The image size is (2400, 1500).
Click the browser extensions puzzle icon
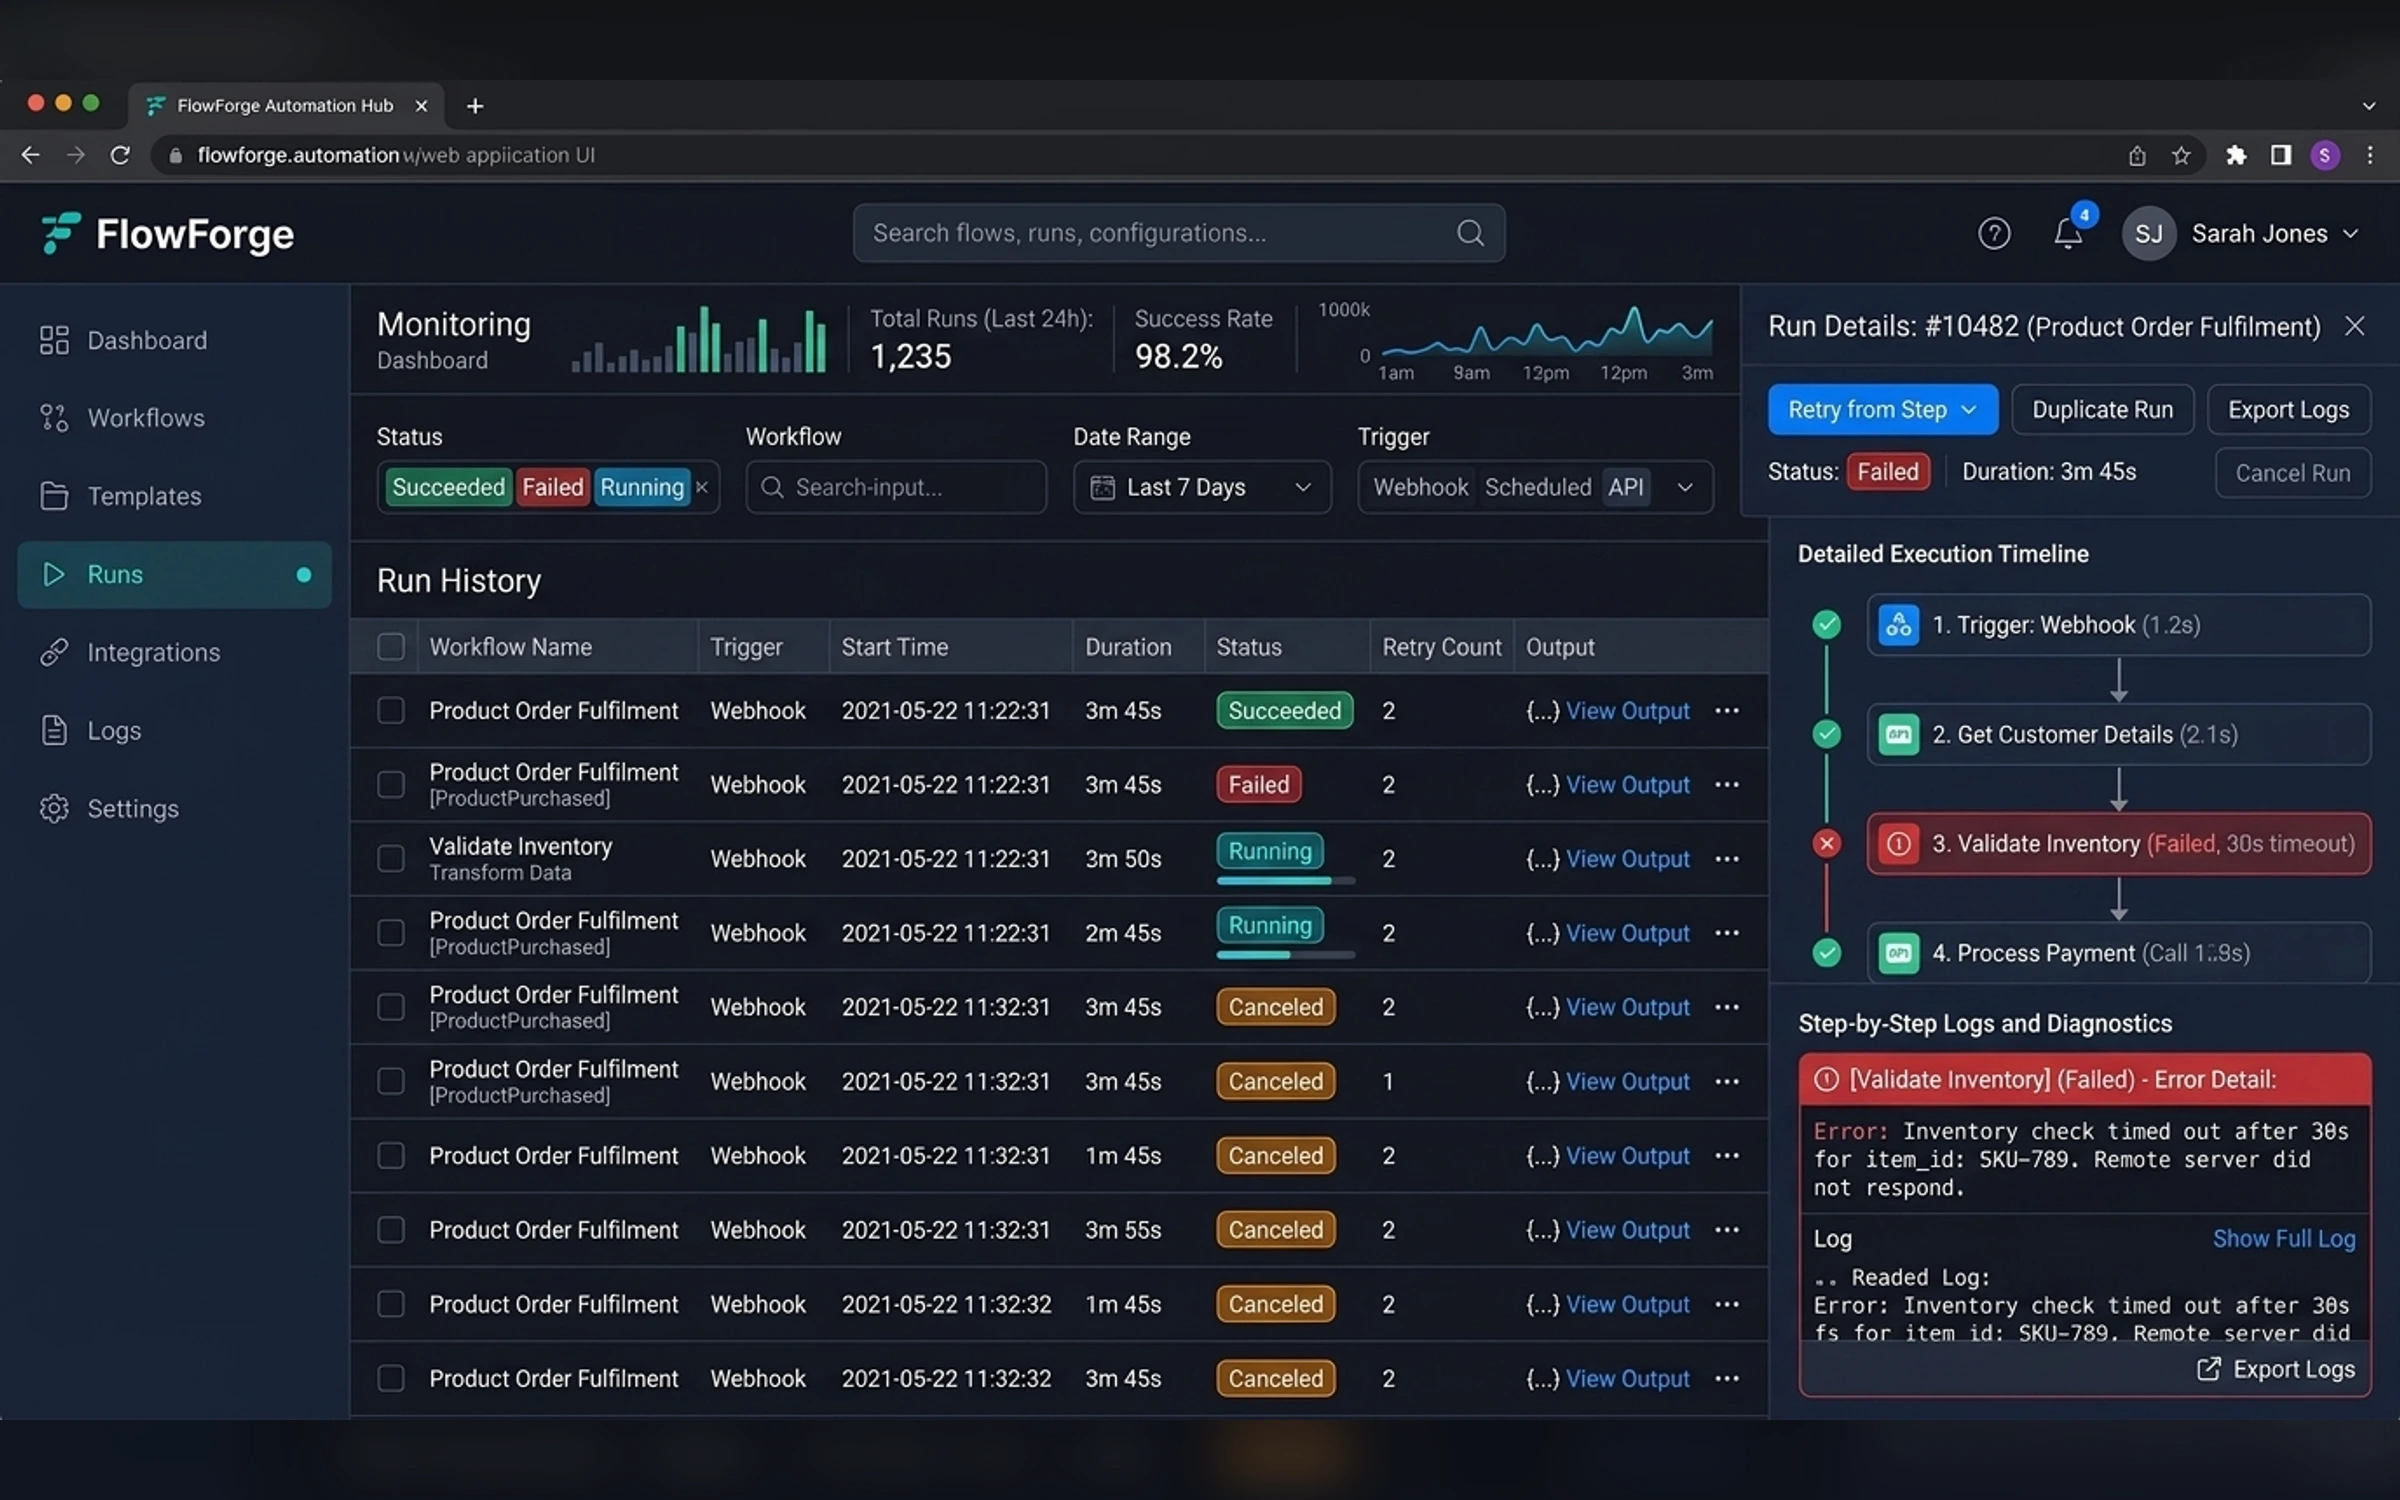point(2236,155)
